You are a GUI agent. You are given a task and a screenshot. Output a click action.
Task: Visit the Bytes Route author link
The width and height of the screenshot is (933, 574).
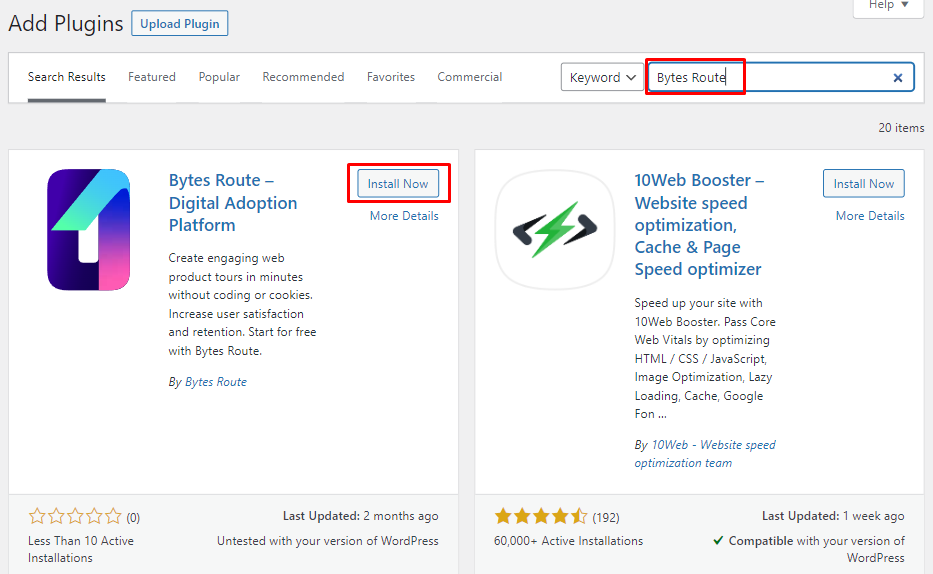[x=215, y=382]
